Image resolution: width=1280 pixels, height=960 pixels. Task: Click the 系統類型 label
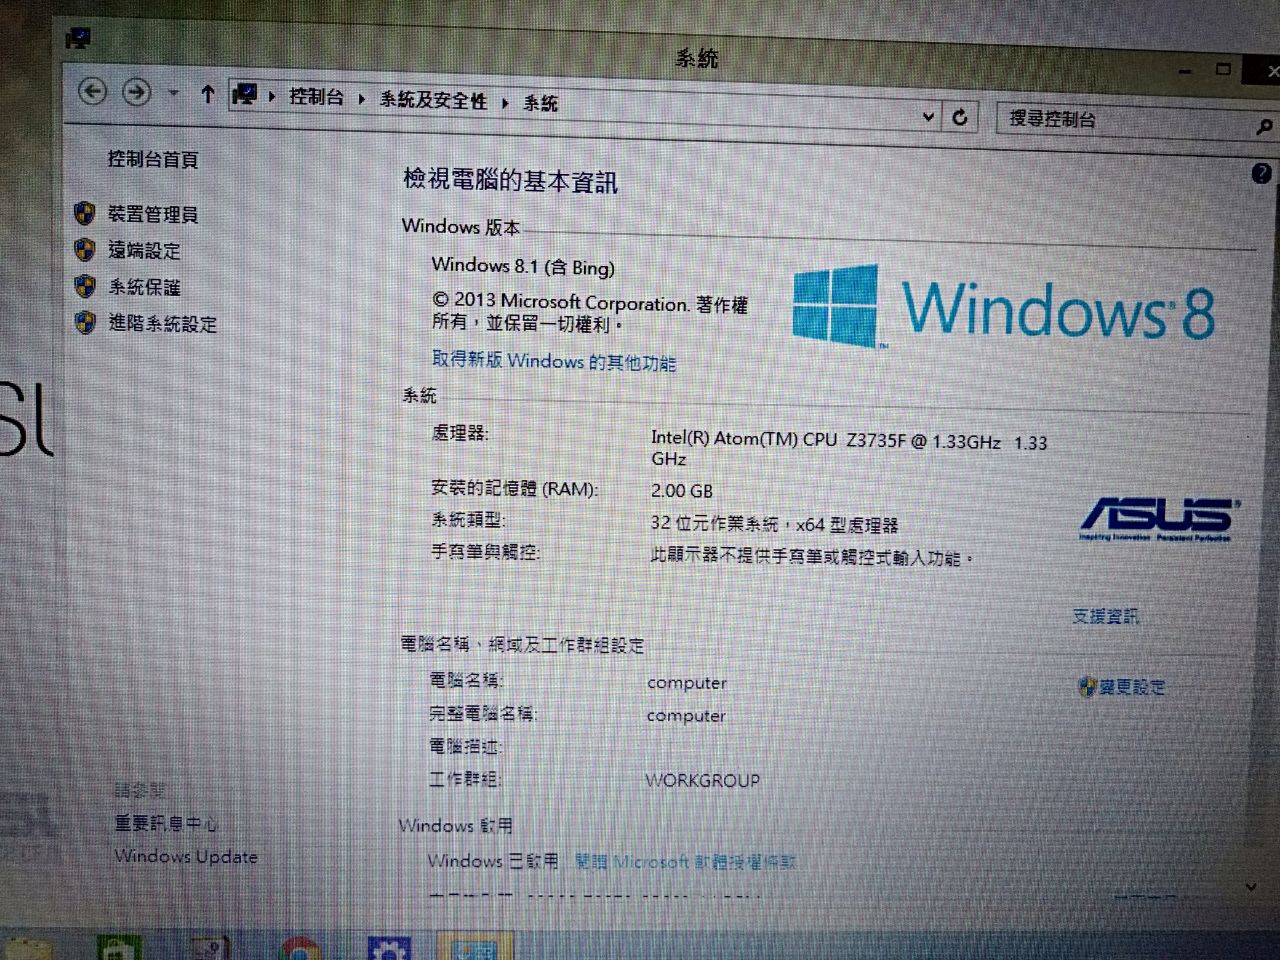[x=468, y=519]
